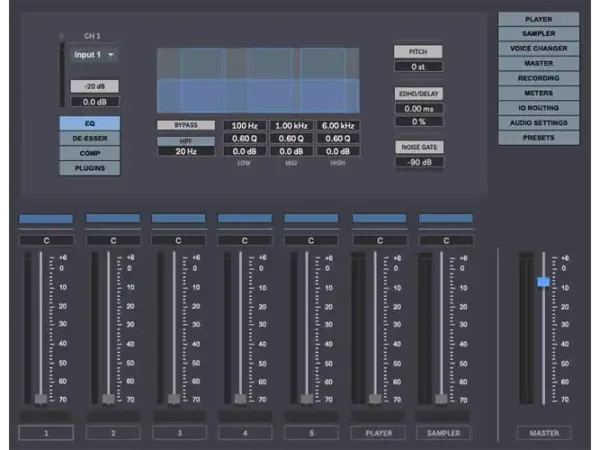The image size is (600, 450).
Task: Select the 0 % echo amount field
Action: point(419,122)
